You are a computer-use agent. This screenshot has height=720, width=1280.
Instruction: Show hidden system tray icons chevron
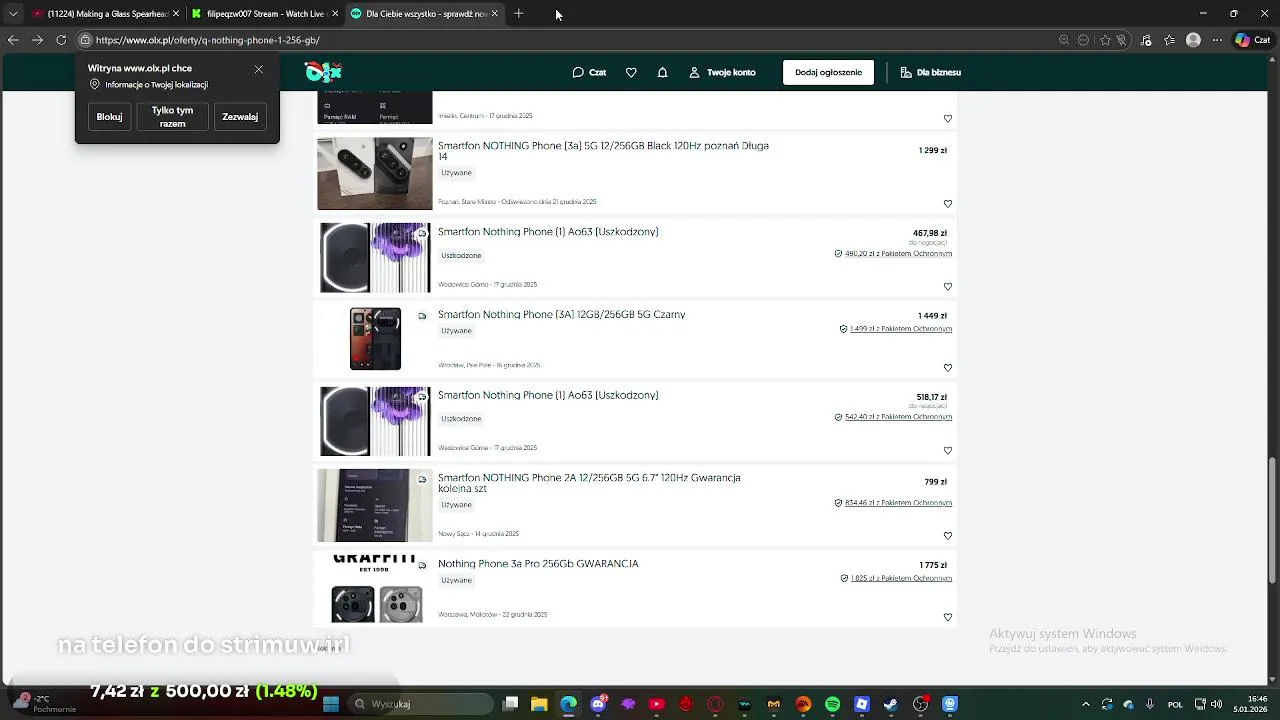1086,704
